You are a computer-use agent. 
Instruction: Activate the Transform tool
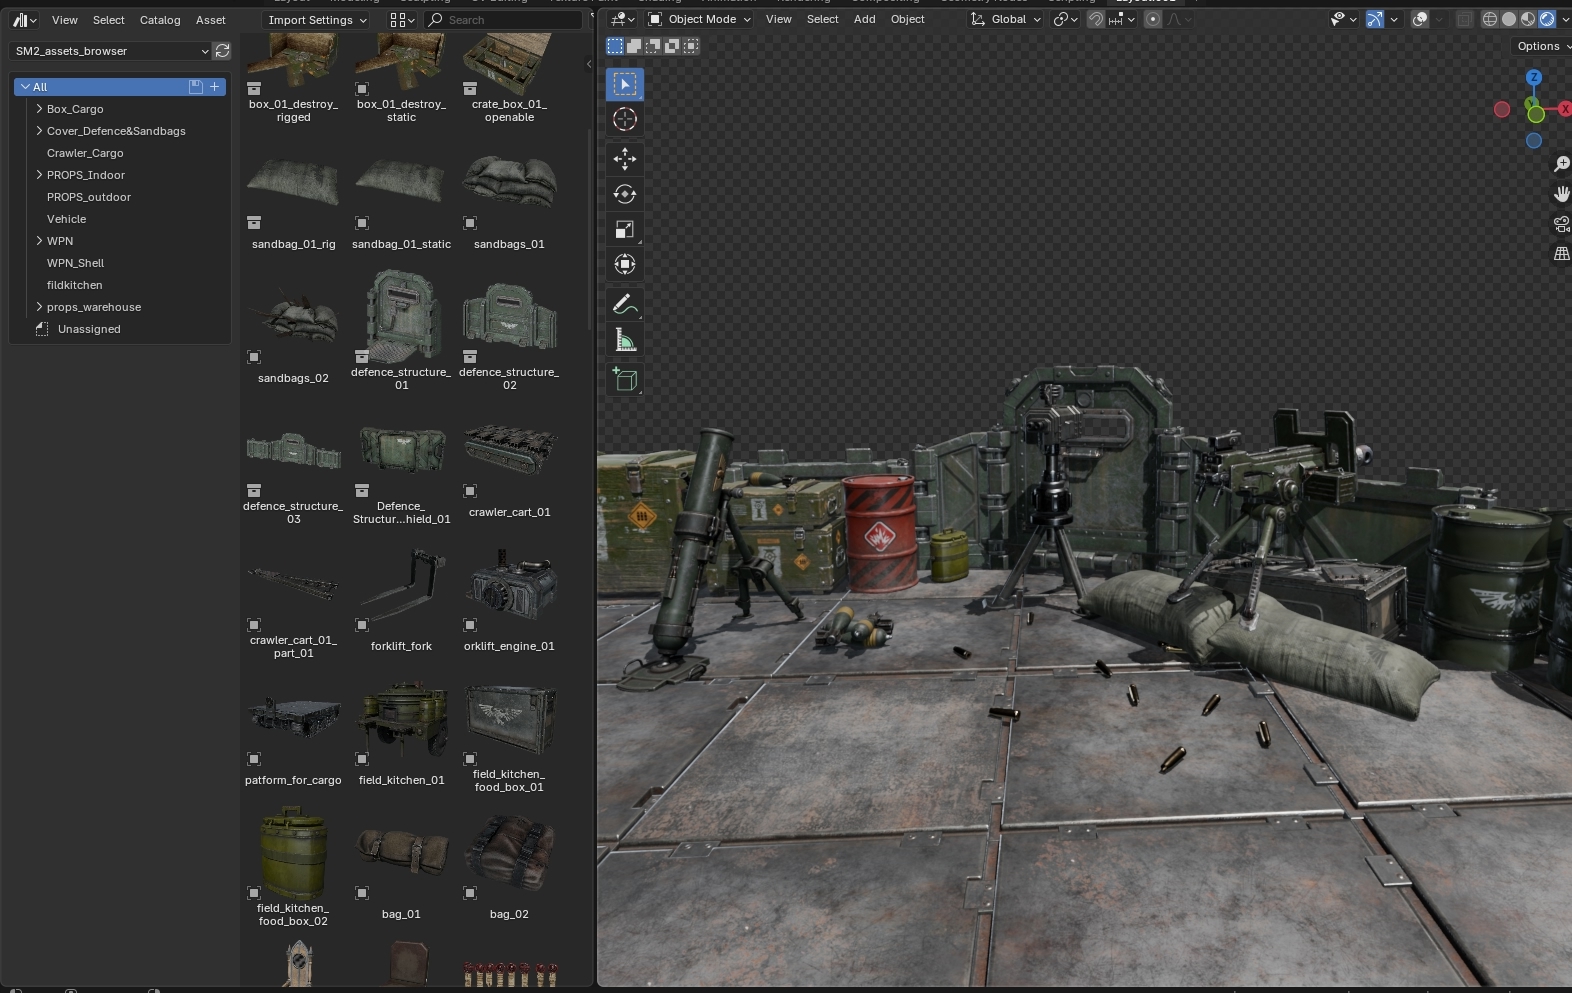(625, 264)
